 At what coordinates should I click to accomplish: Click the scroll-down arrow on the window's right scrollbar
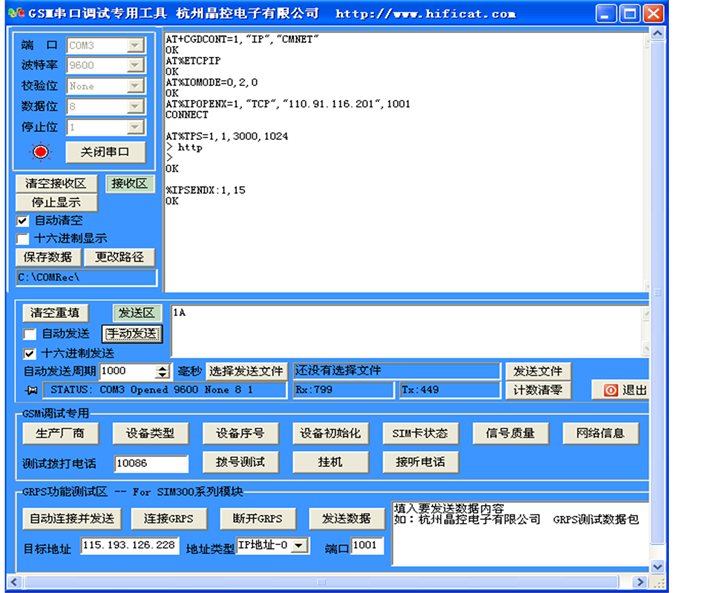point(657,567)
